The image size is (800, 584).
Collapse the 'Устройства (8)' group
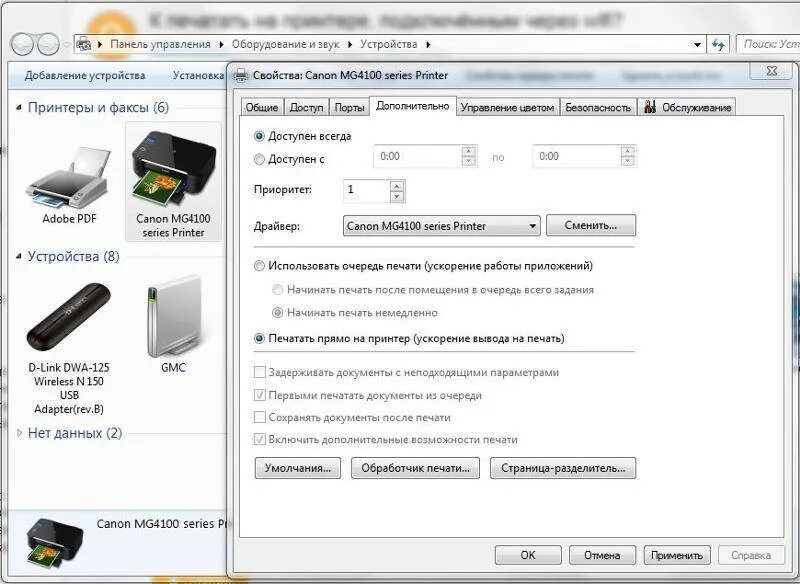tap(19, 256)
